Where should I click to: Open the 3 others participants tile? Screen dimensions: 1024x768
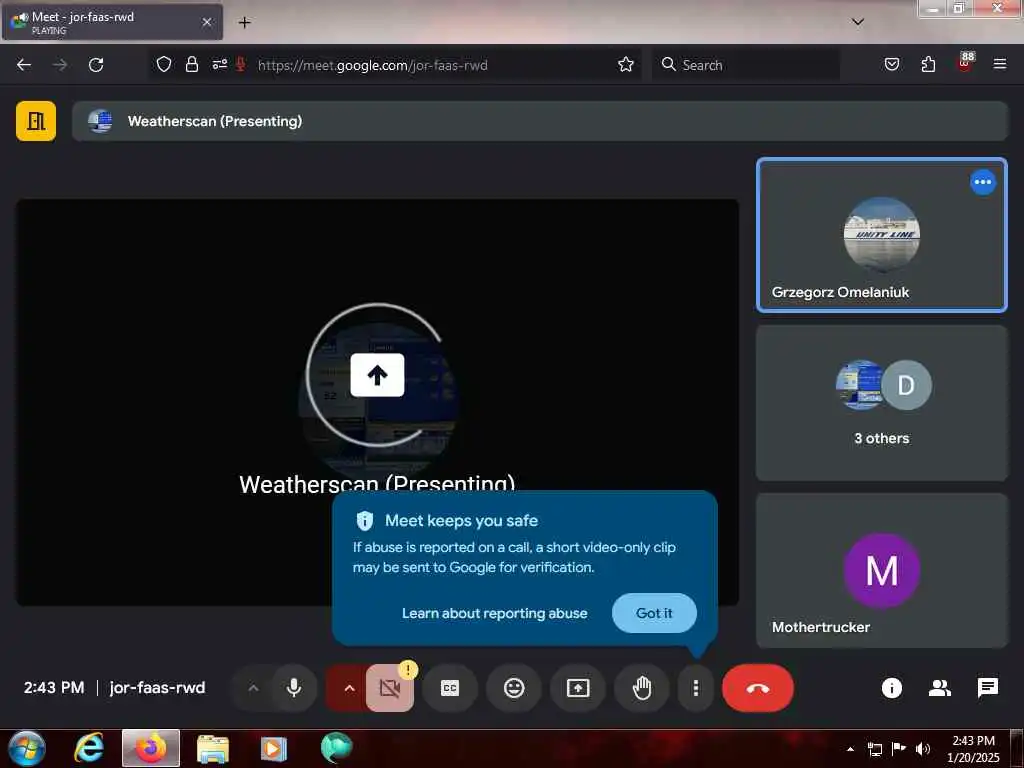tap(882, 403)
